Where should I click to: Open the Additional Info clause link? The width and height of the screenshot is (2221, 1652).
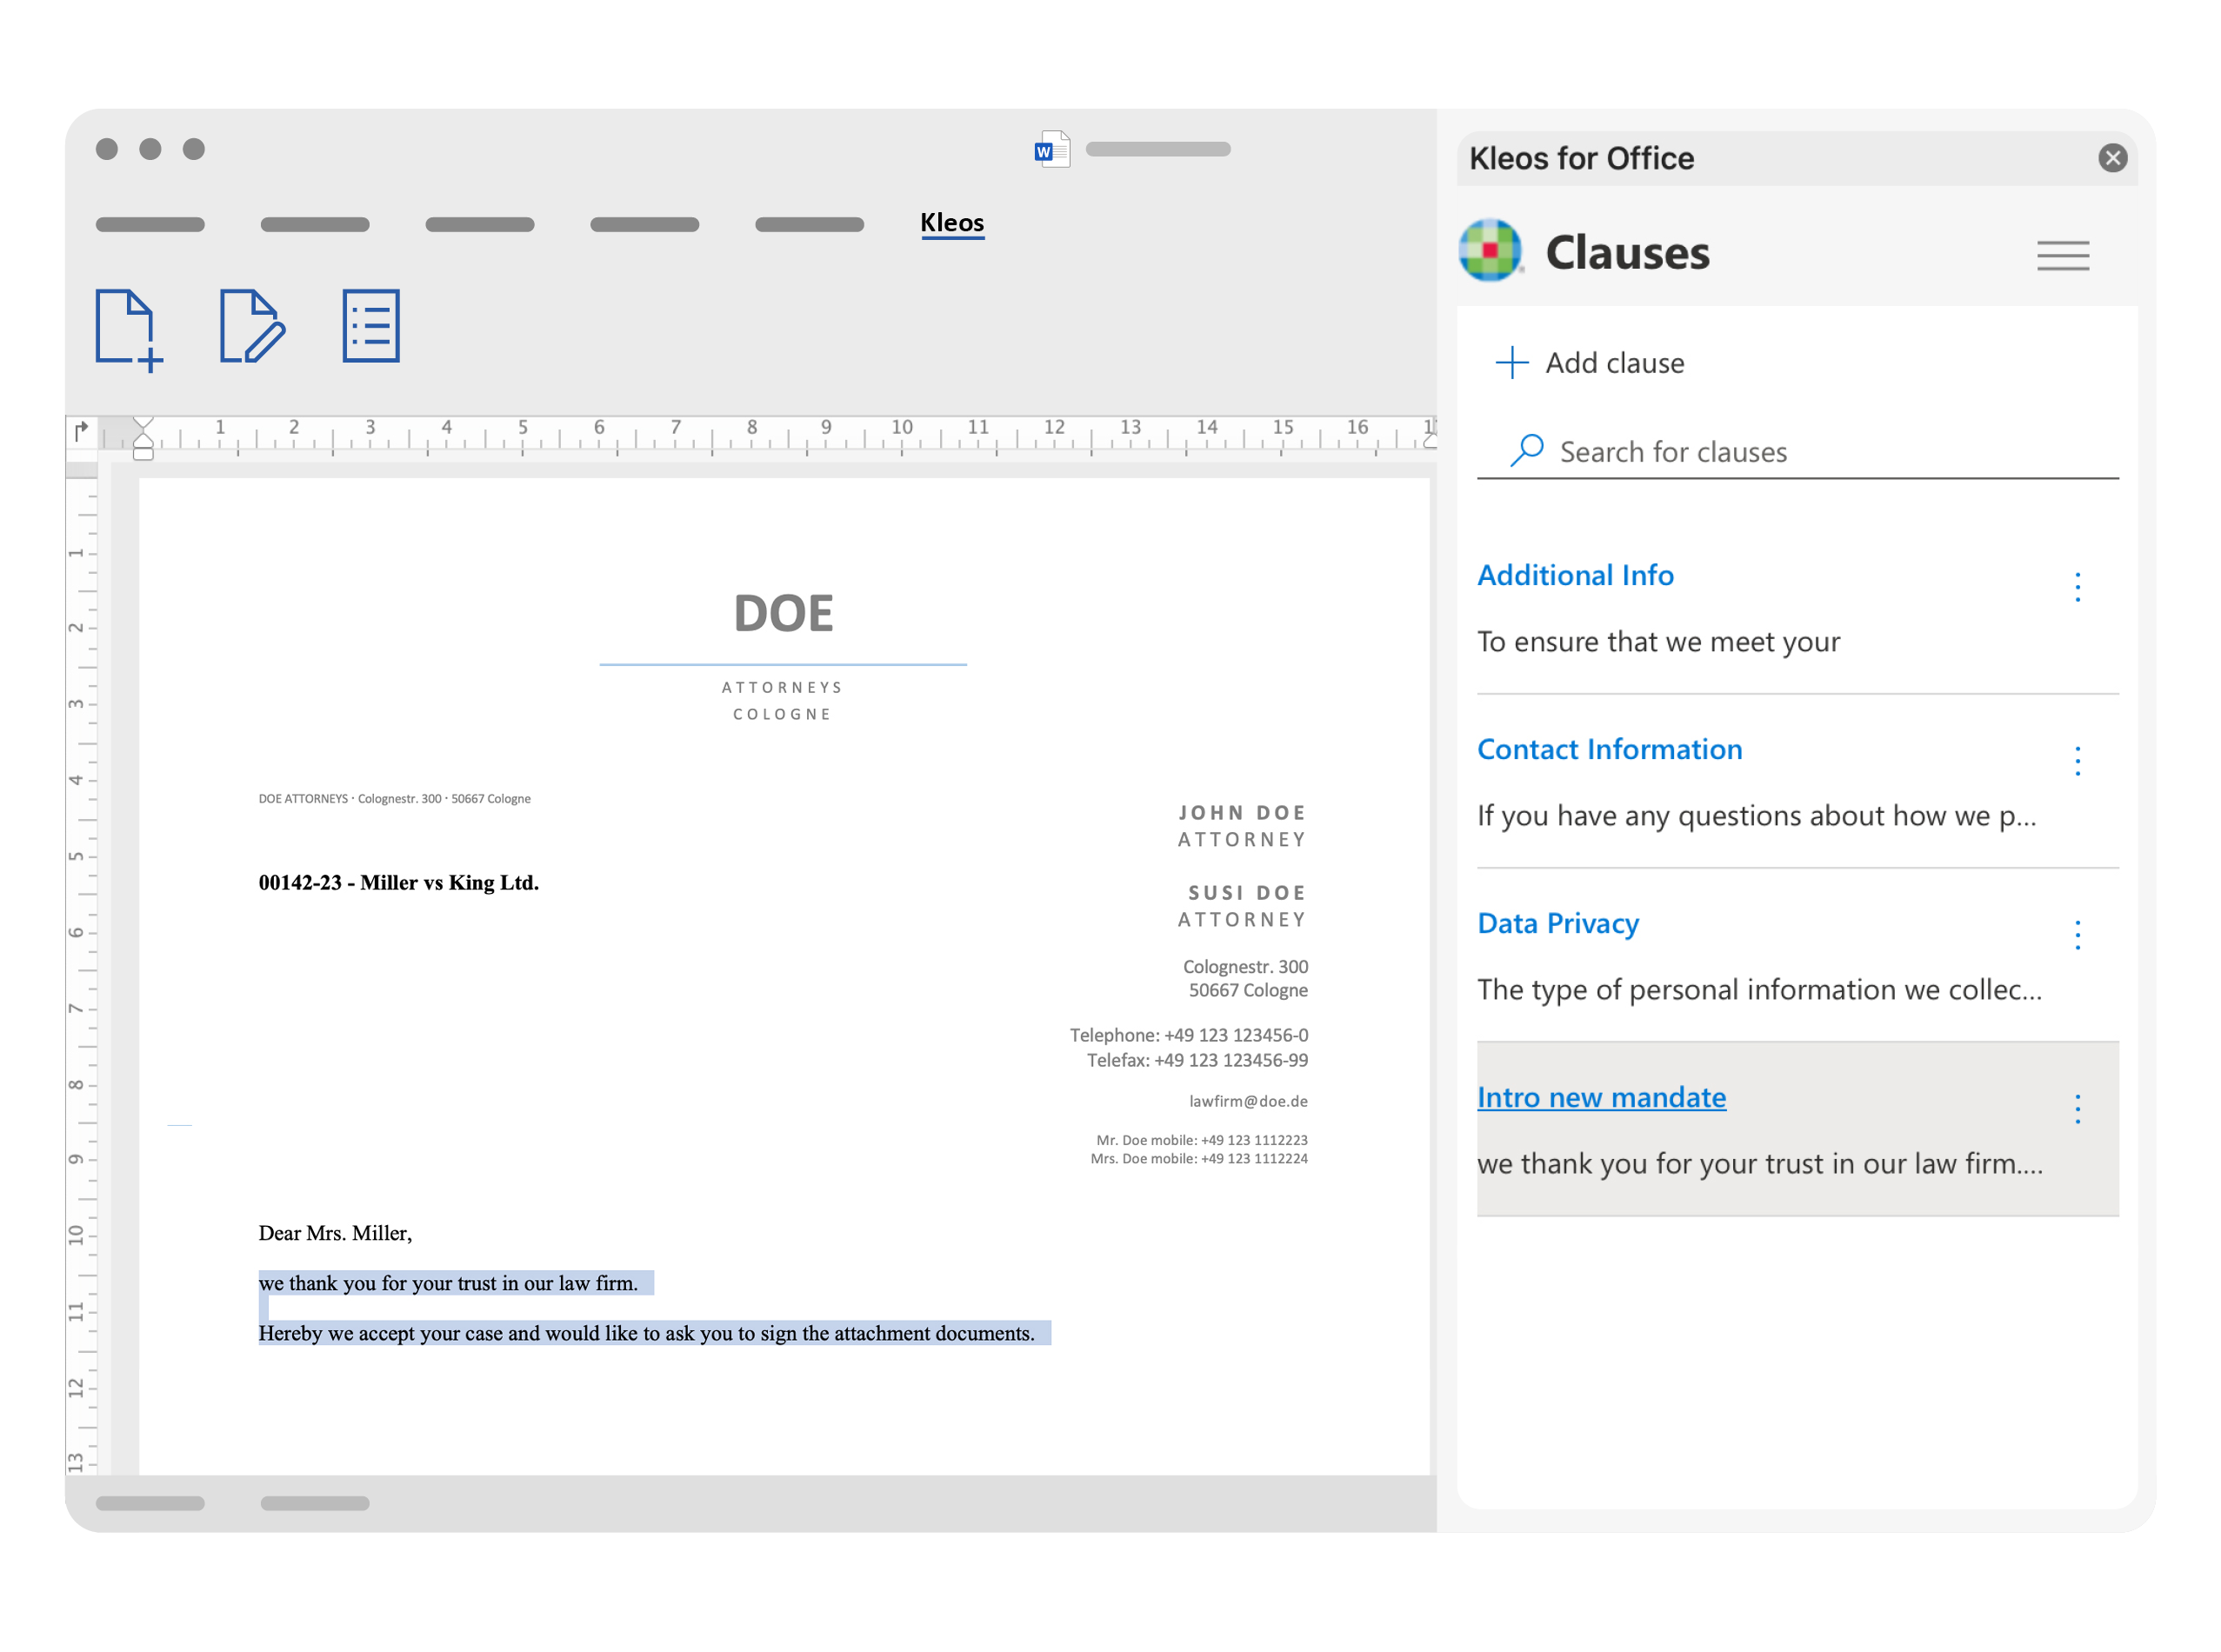click(x=1575, y=575)
